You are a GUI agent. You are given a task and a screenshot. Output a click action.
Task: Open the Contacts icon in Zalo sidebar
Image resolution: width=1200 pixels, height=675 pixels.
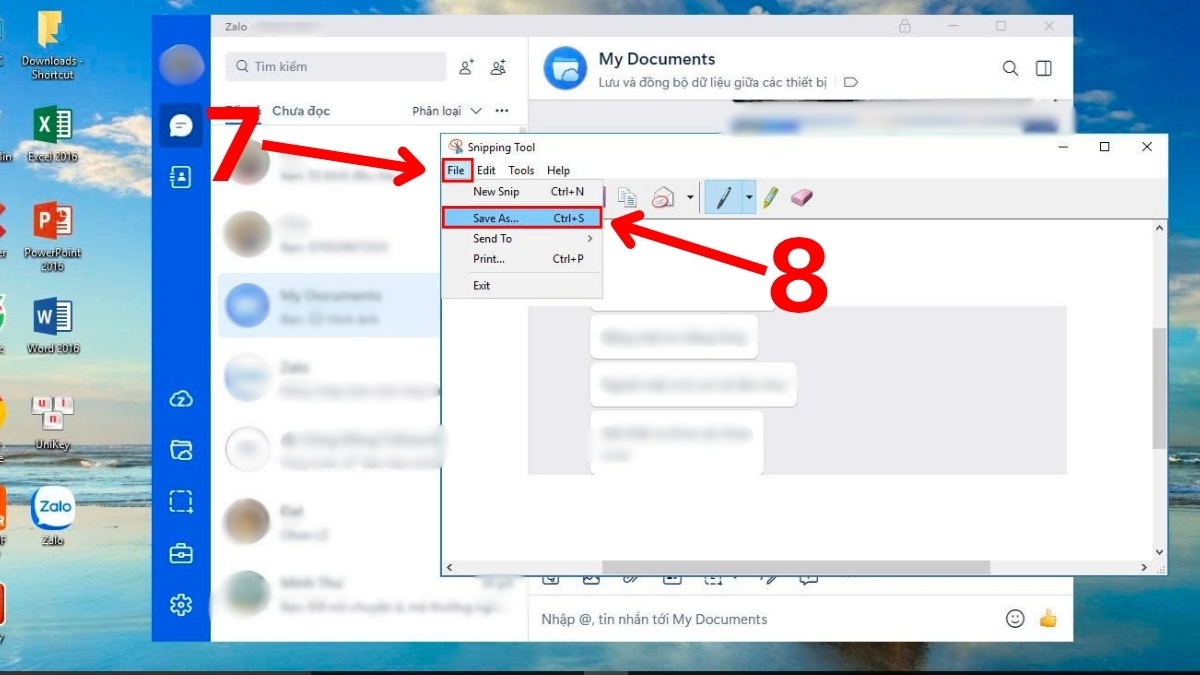(181, 176)
